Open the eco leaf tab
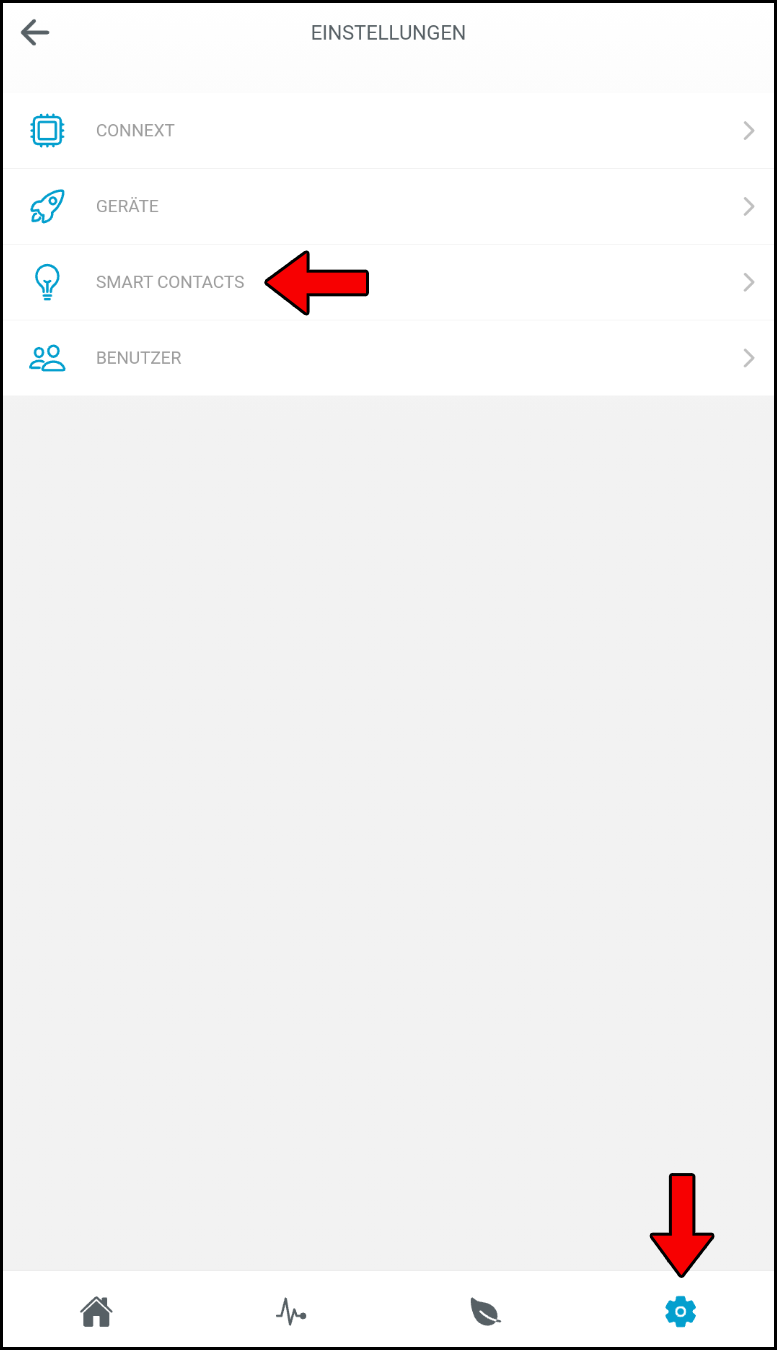The height and width of the screenshot is (1350, 777). pos(485,1311)
